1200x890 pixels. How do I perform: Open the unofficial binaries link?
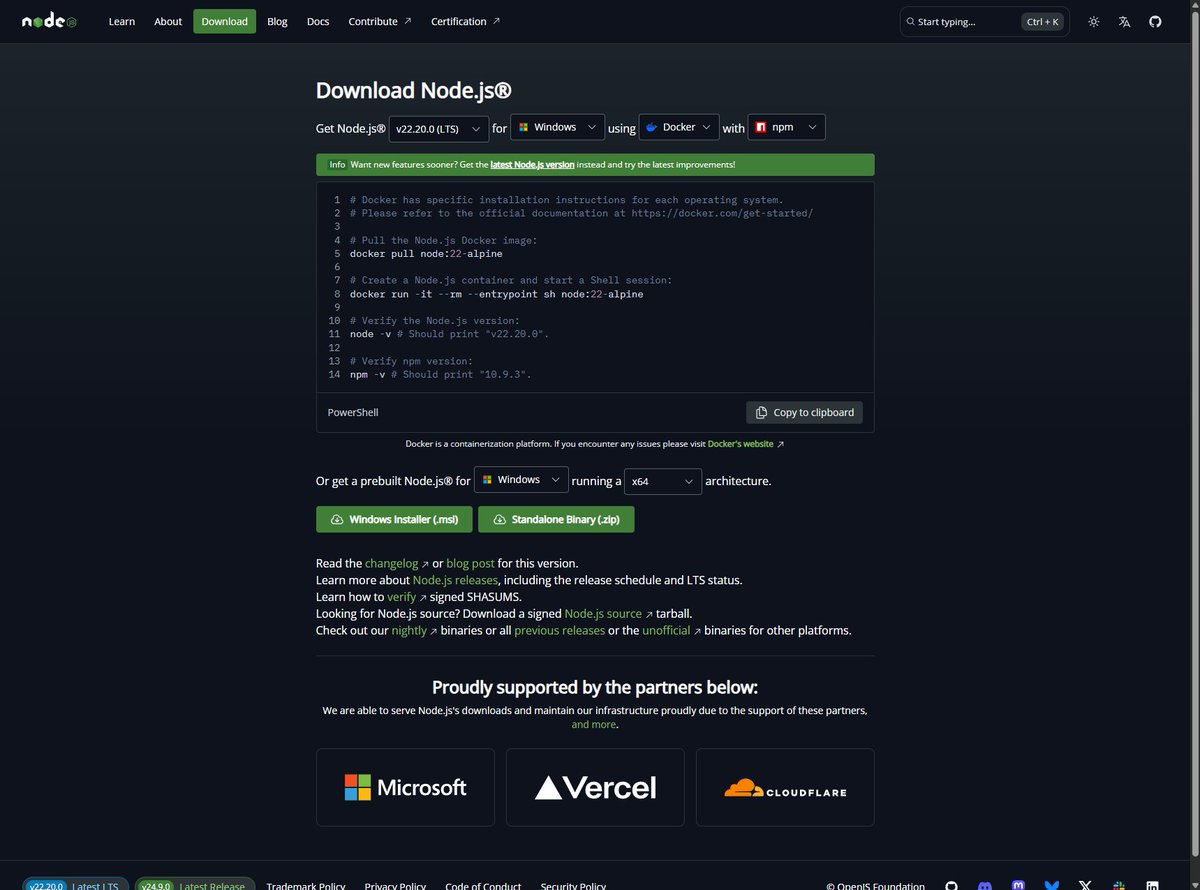[x=671, y=631]
